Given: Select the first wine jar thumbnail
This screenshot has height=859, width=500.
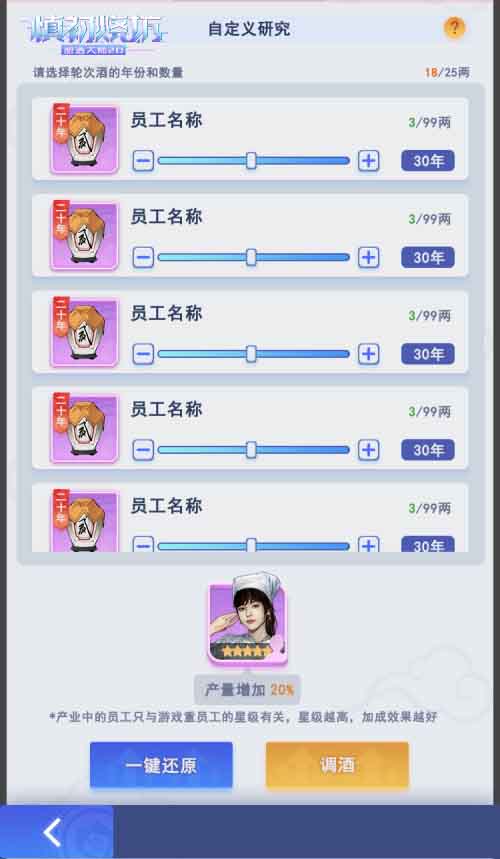Looking at the screenshot, I should [84, 139].
